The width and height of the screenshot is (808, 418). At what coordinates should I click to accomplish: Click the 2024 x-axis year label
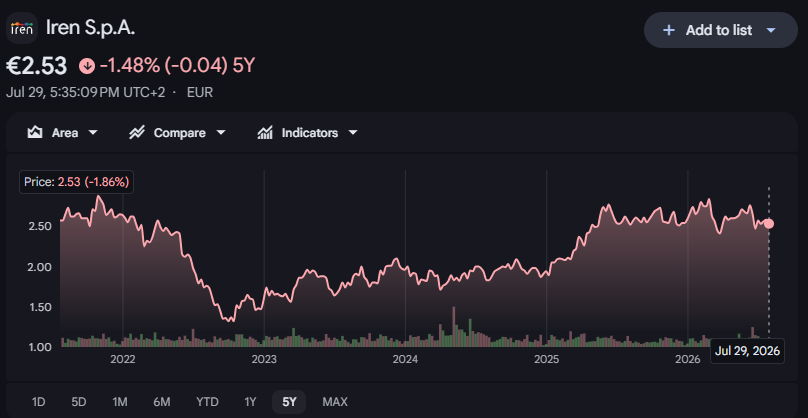(x=405, y=359)
